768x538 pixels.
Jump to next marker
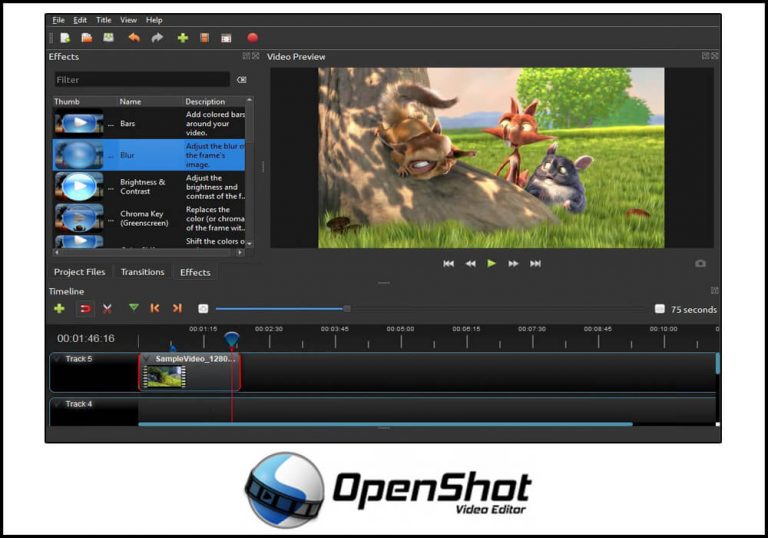[177, 308]
